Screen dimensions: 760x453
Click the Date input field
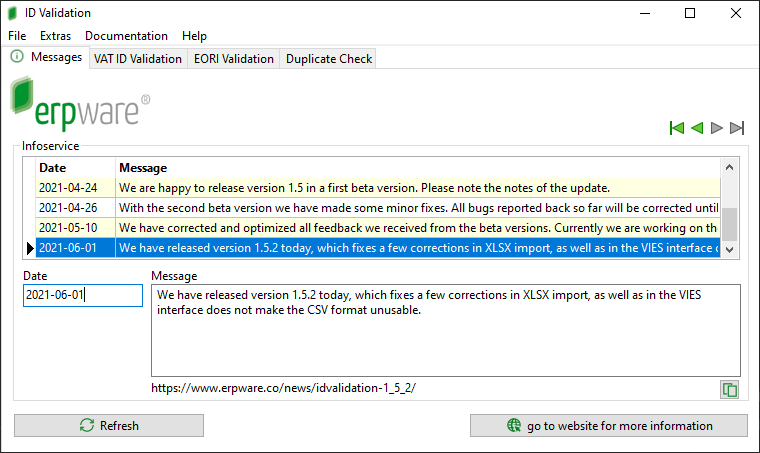pos(83,295)
